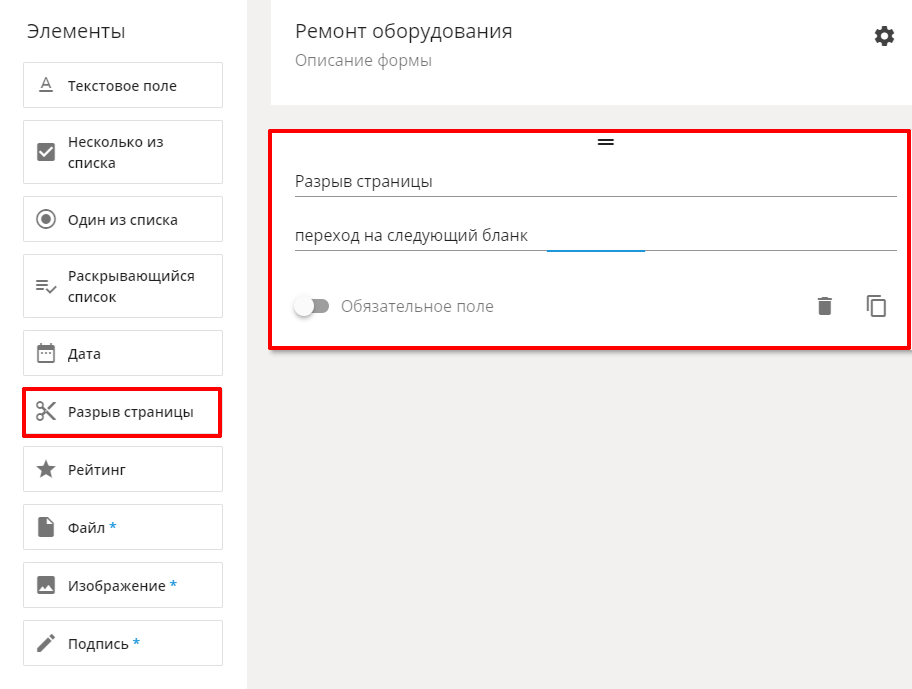Click the scissors icon for Разрыв страницы
The width and height of the screenshot is (912, 689).
click(x=46, y=412)
